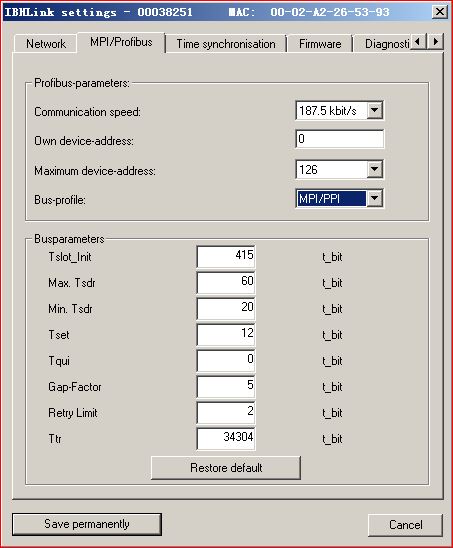Click Save permanently
453x548 pixels.
(x=87, y=524)
